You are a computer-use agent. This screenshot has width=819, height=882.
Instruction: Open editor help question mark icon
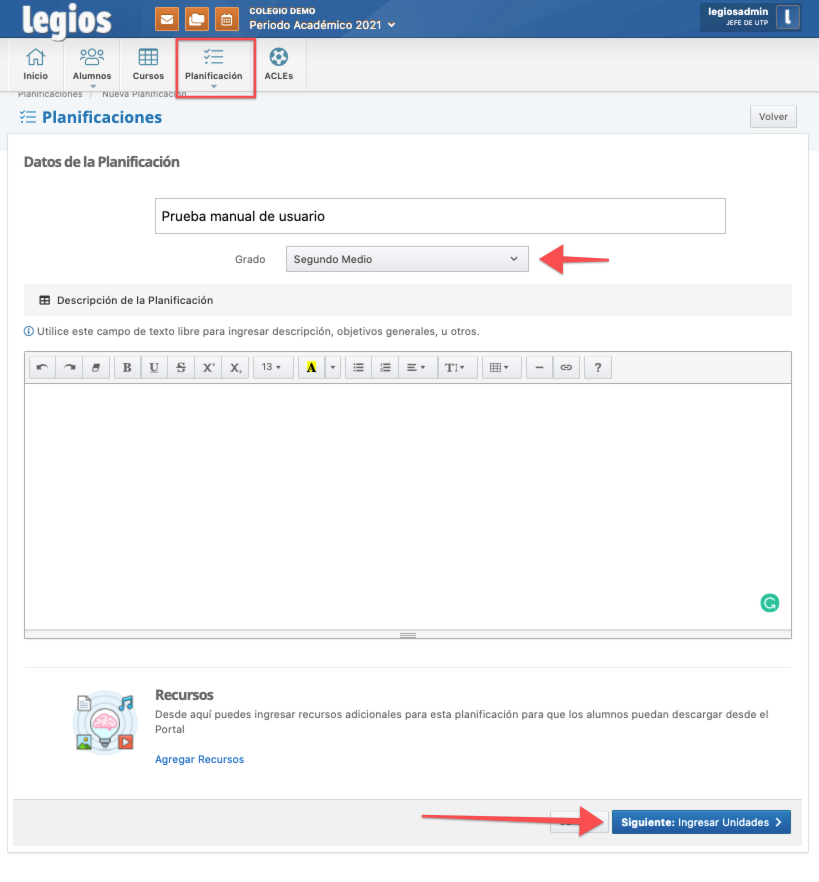pyautogui.click(x=598, y=368)
